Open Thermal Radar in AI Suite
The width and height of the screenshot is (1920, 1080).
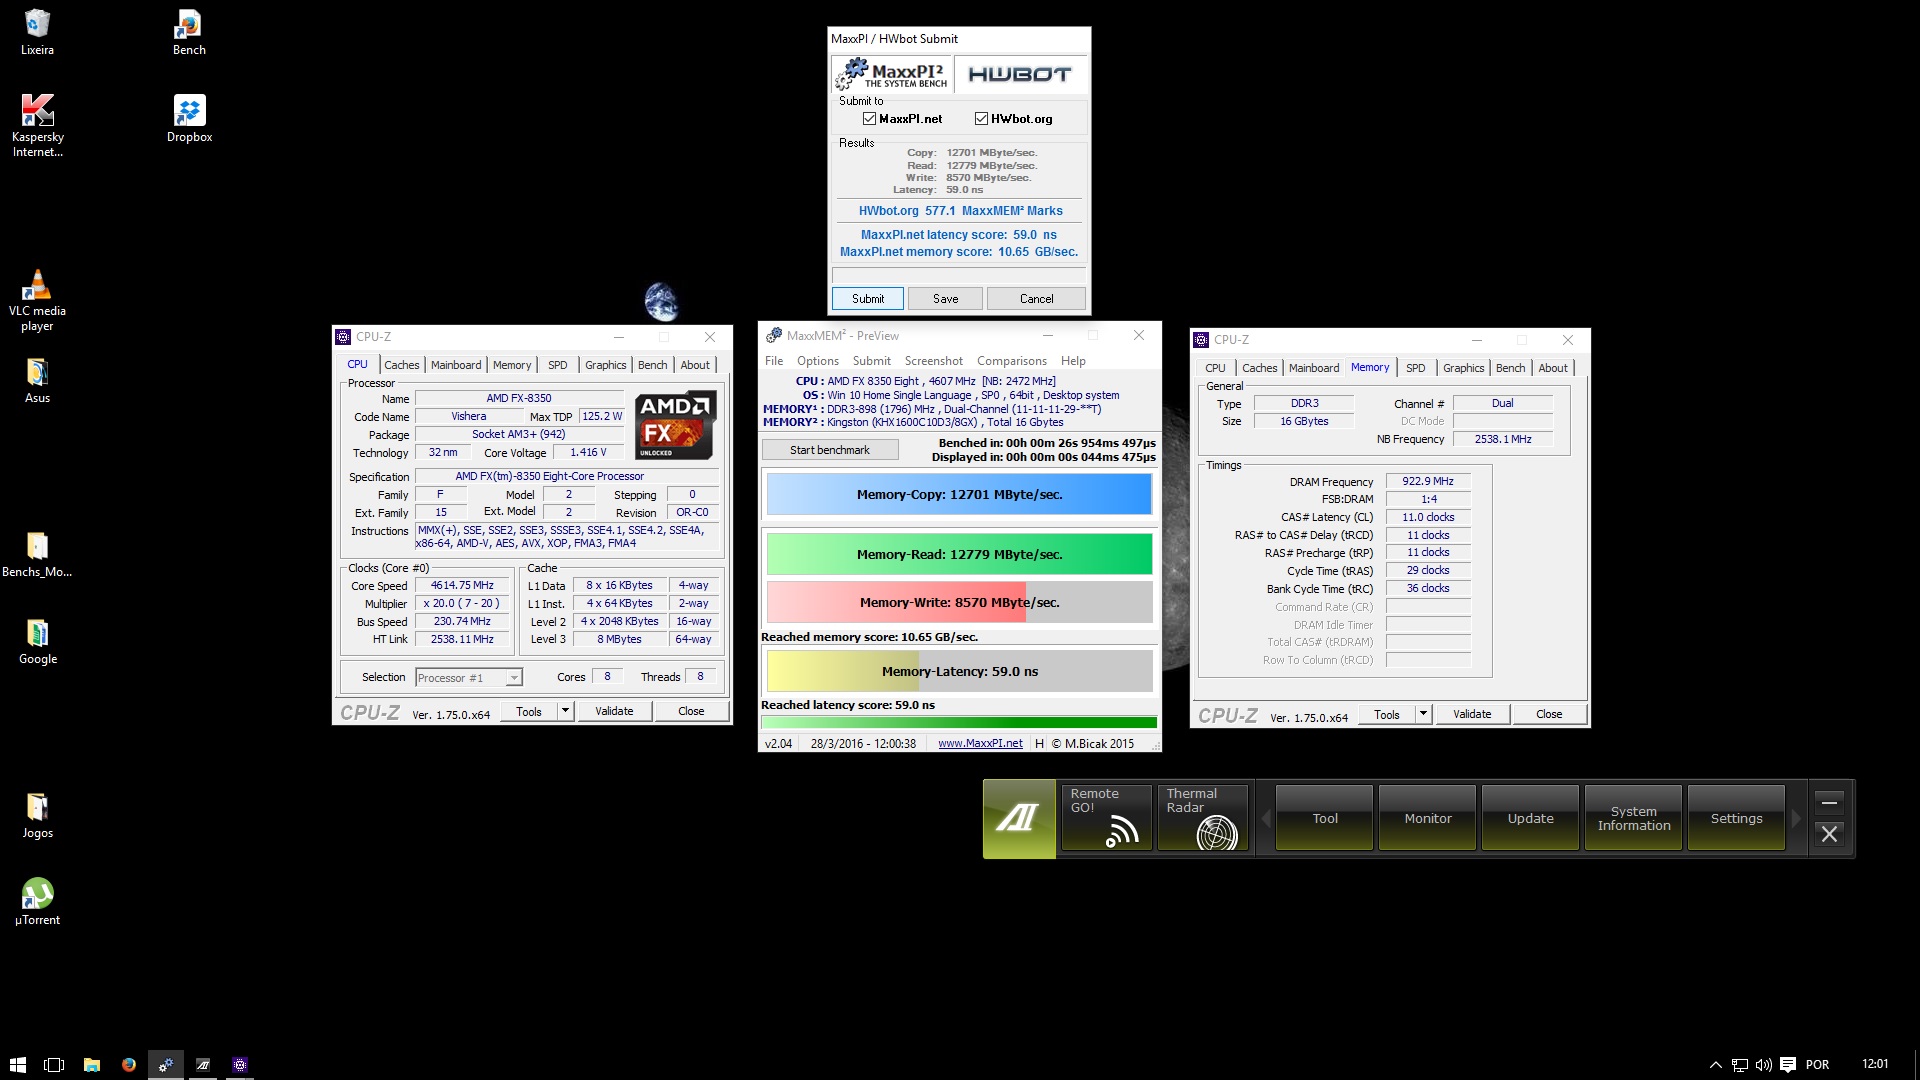click(x=1202, y=819)
